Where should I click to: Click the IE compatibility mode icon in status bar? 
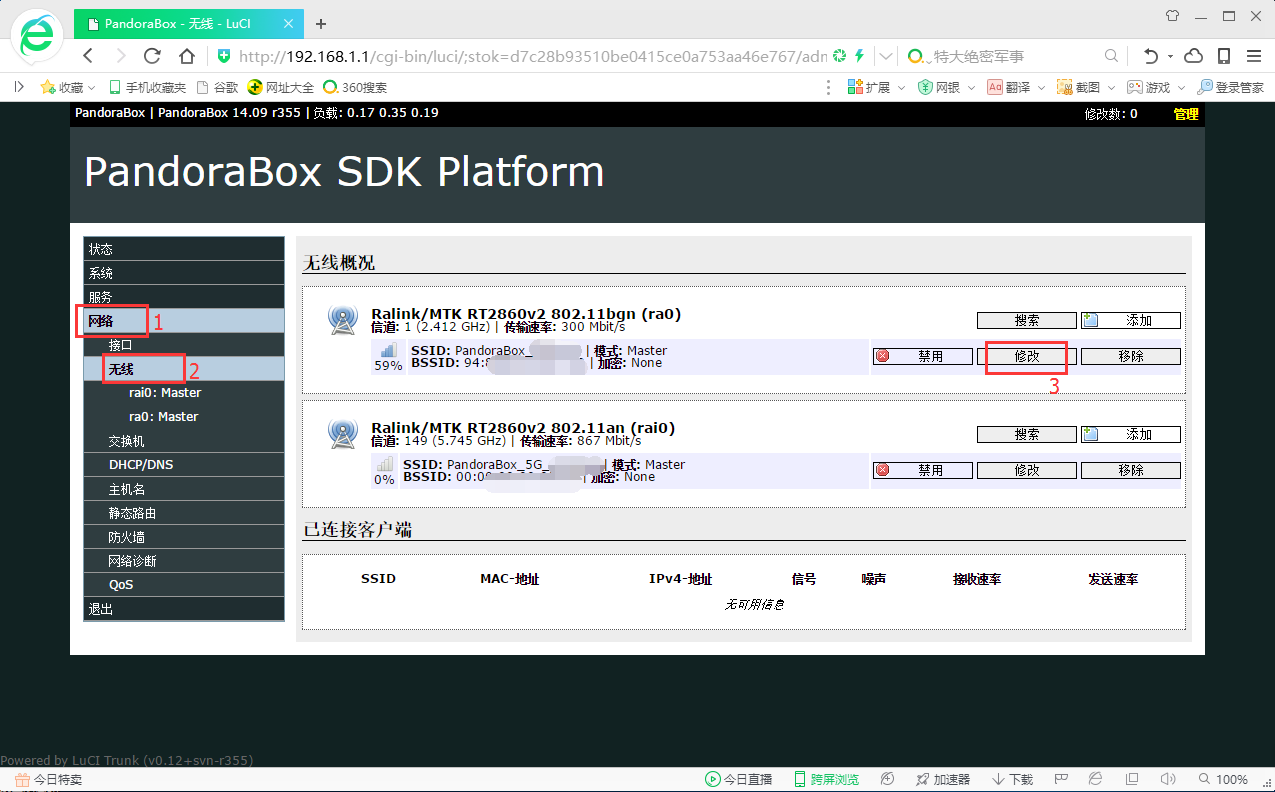[x=1095, y=779]
